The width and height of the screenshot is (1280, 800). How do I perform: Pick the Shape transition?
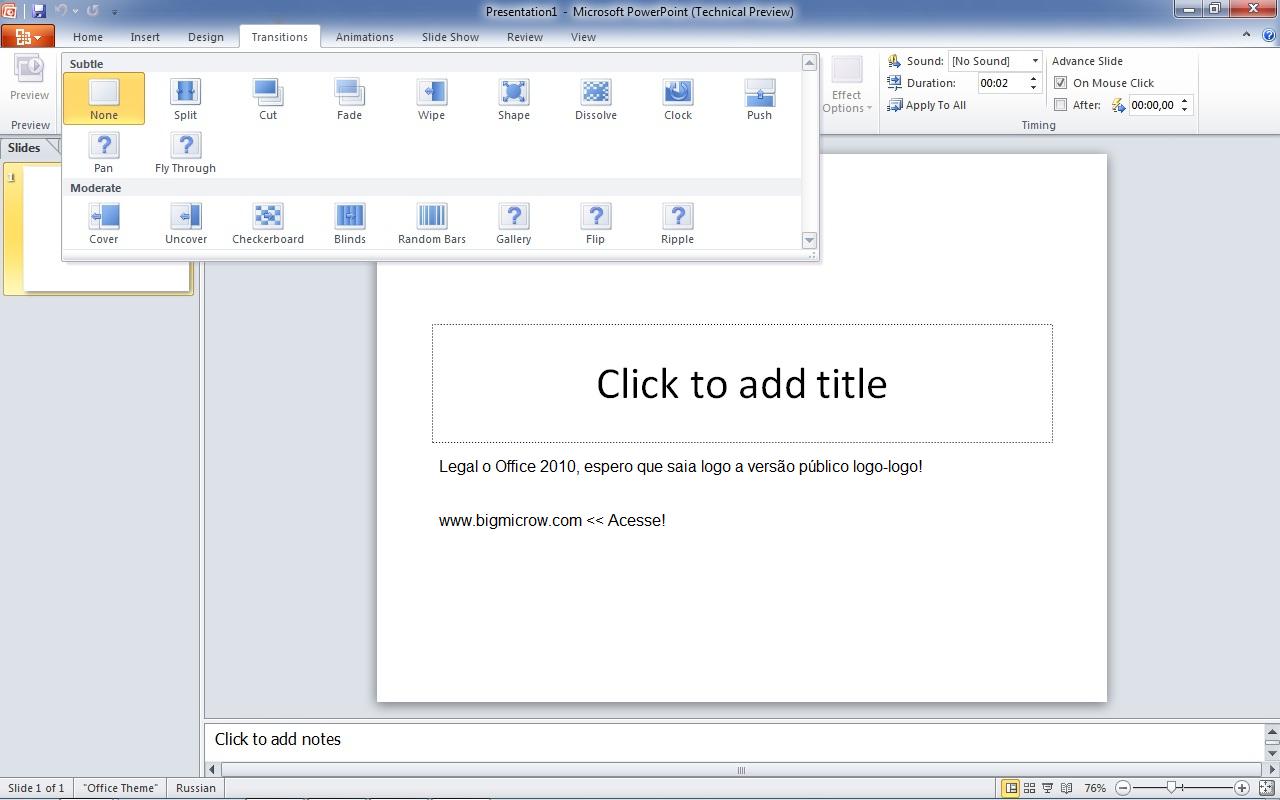(x=514, y=98)
